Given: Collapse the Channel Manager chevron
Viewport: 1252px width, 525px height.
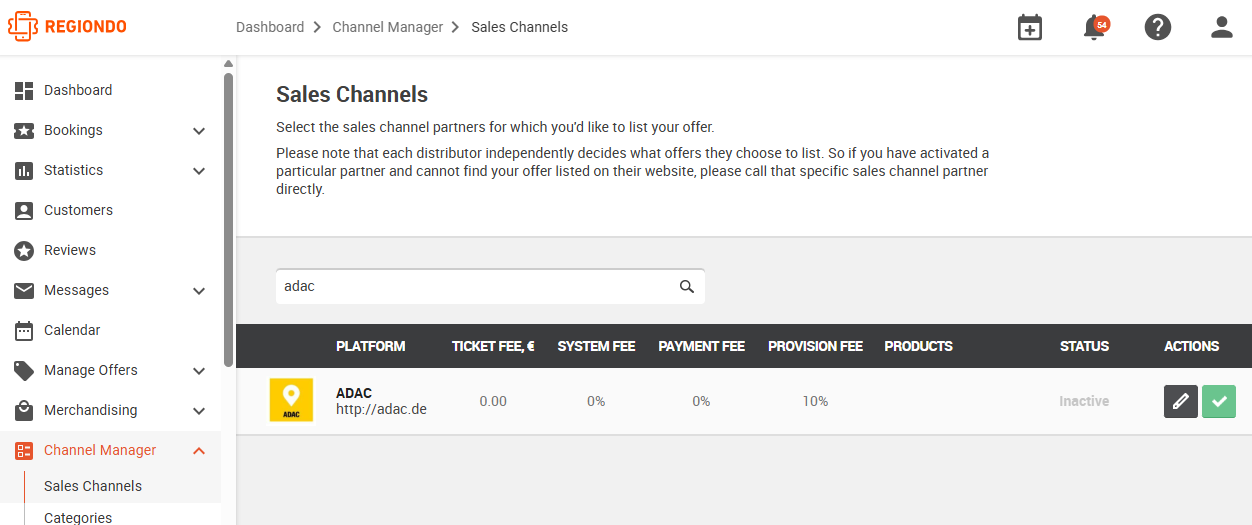Looking at the screenshot, I should [199, 451].
